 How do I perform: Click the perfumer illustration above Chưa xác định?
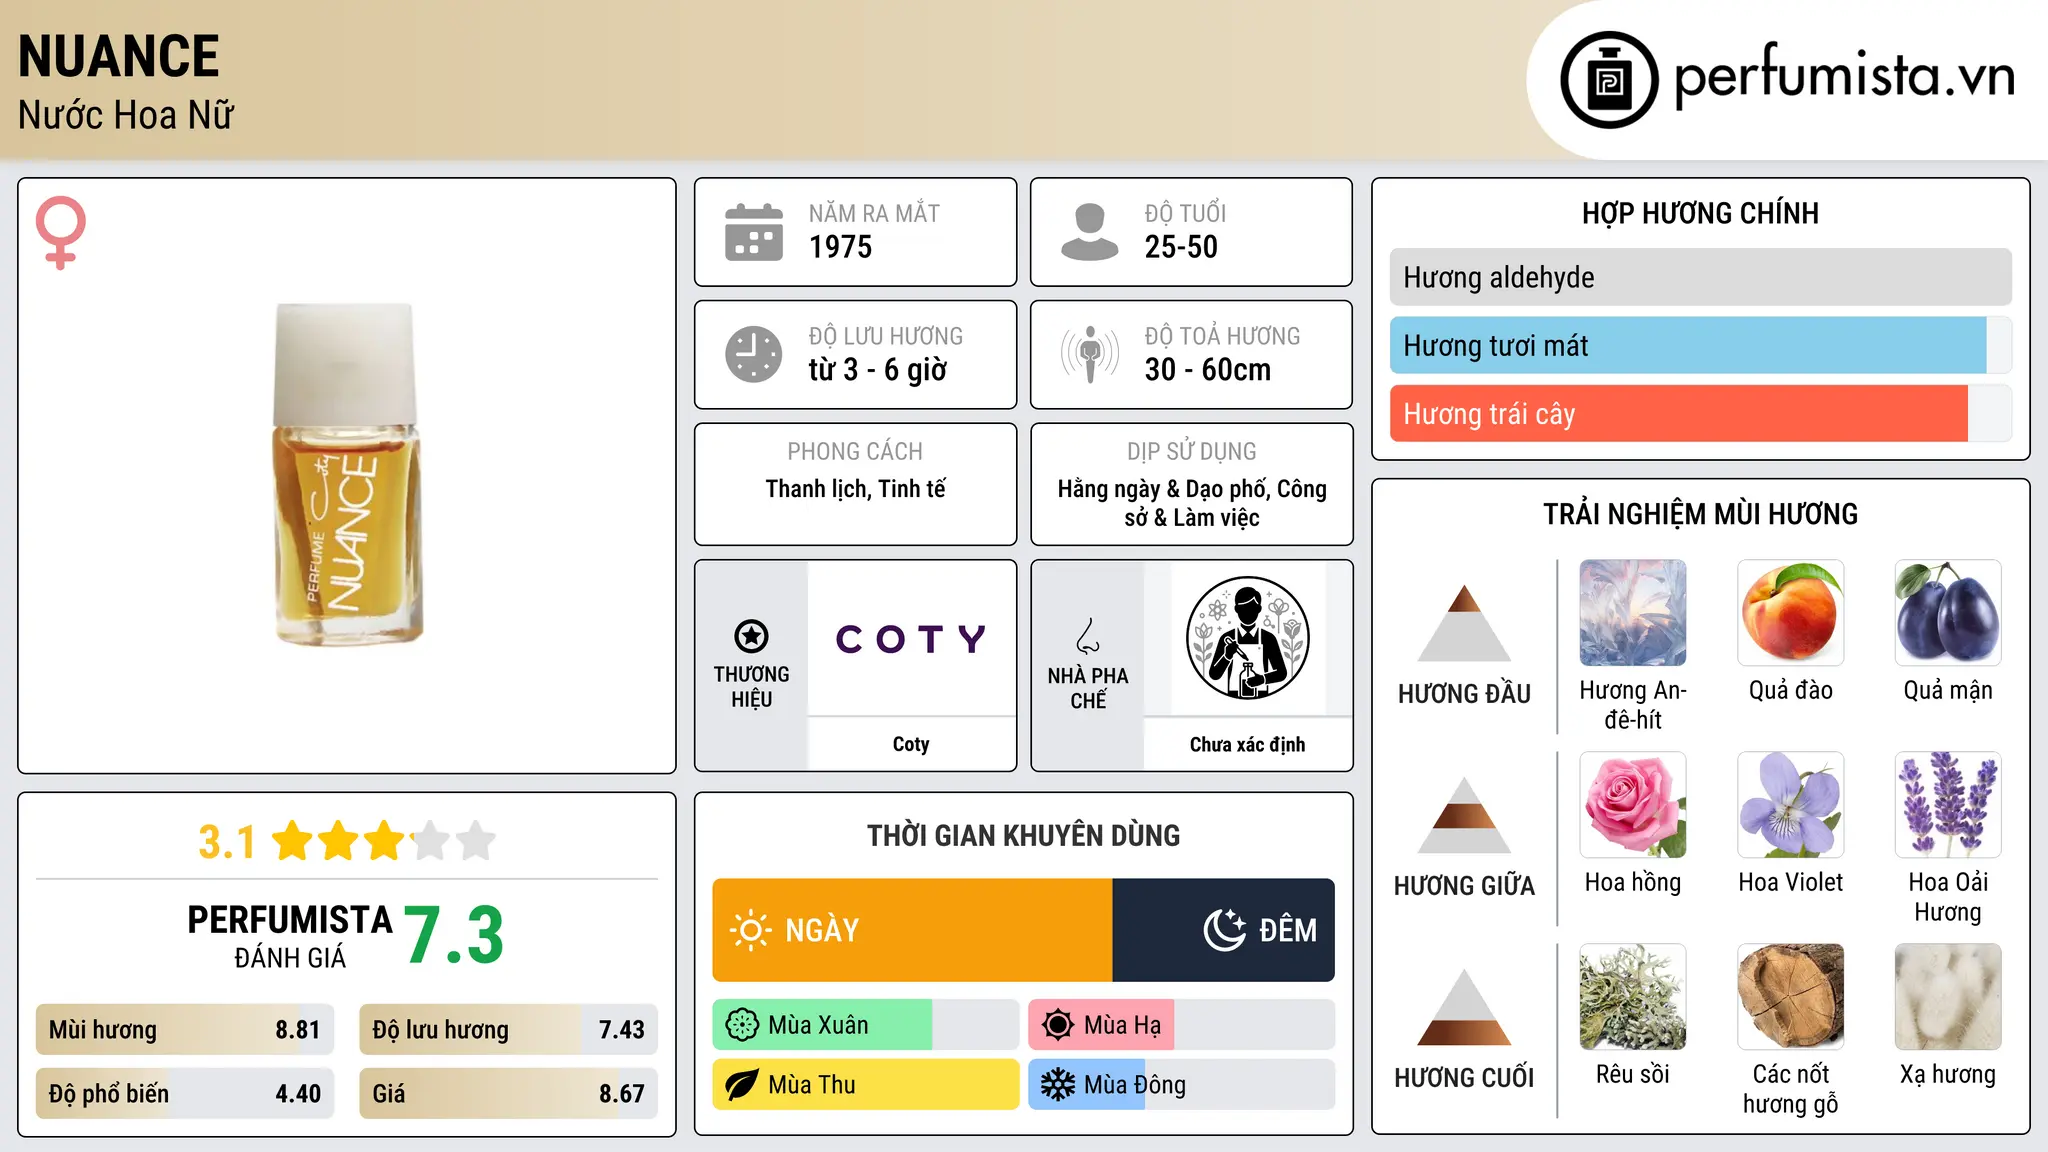(x=1247, y=638)
